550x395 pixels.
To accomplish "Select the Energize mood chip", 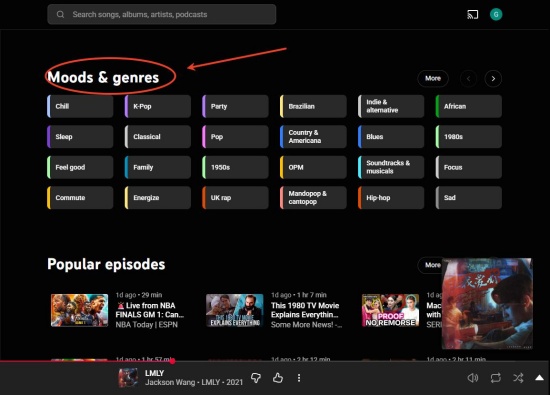I will (158, 198).
